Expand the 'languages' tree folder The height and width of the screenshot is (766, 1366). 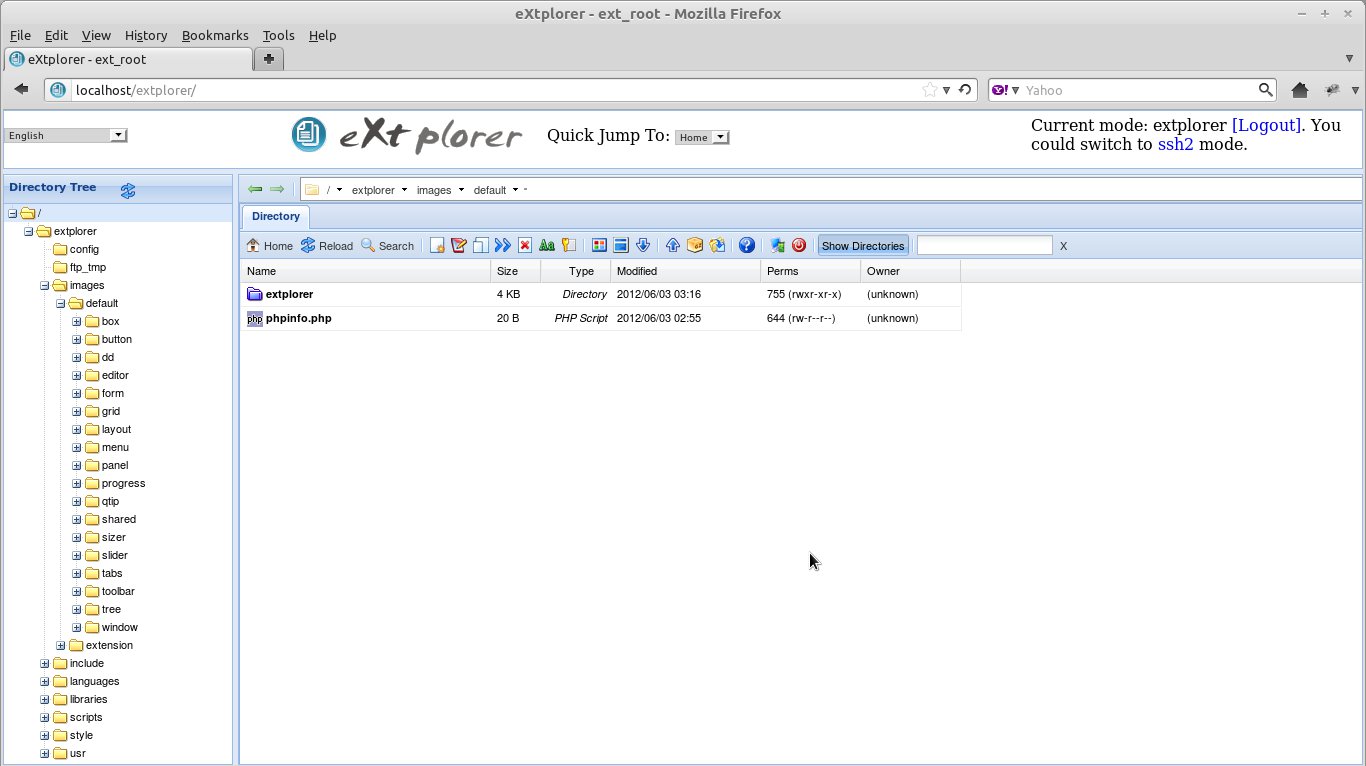45,682
